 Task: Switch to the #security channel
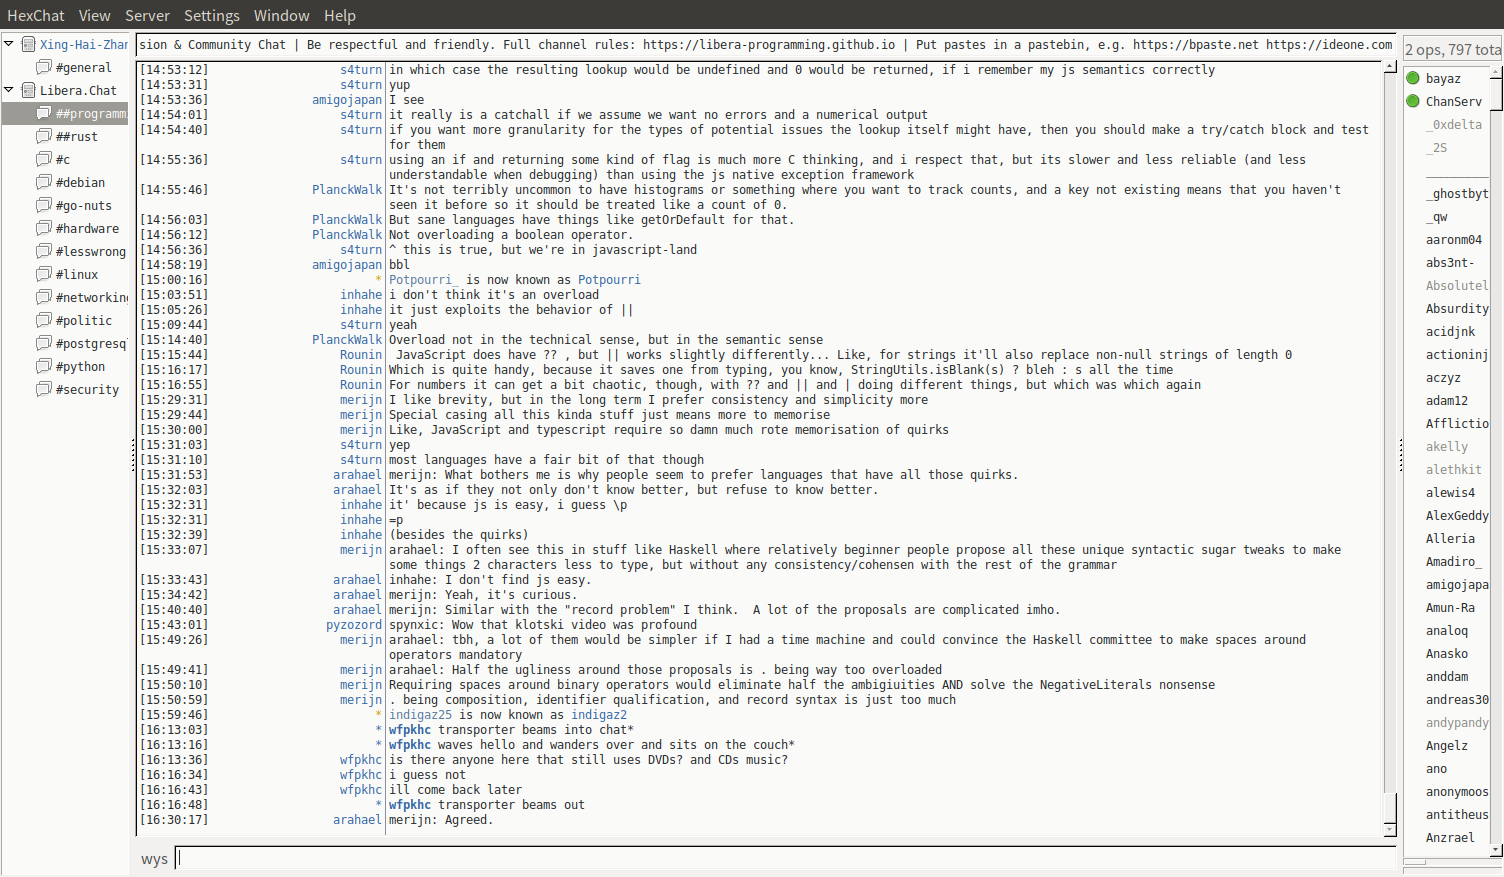[x=87, y=389]
